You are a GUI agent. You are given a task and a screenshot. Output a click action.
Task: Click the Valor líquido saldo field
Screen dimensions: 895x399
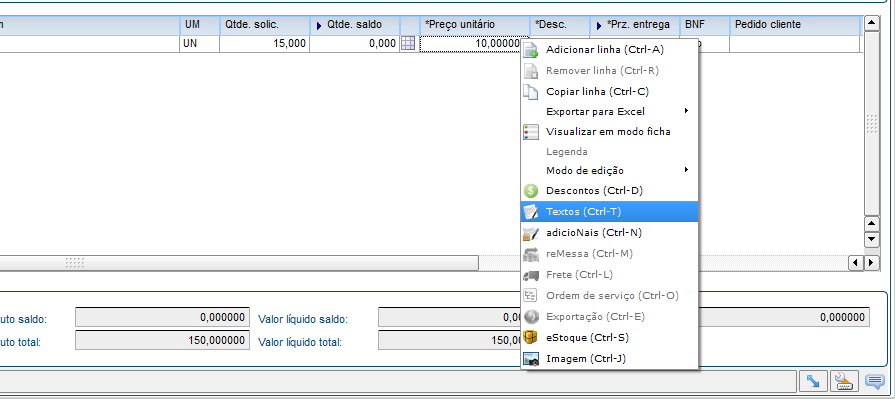pos(450,318)
